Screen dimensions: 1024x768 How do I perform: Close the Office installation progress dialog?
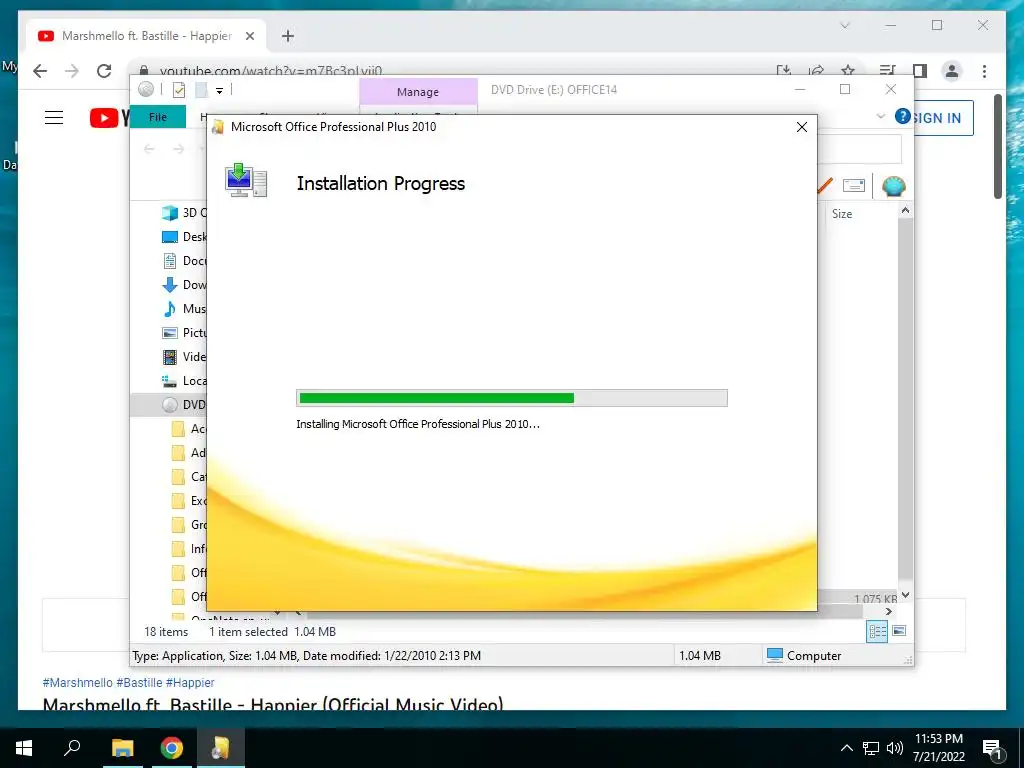pos(802,127)
